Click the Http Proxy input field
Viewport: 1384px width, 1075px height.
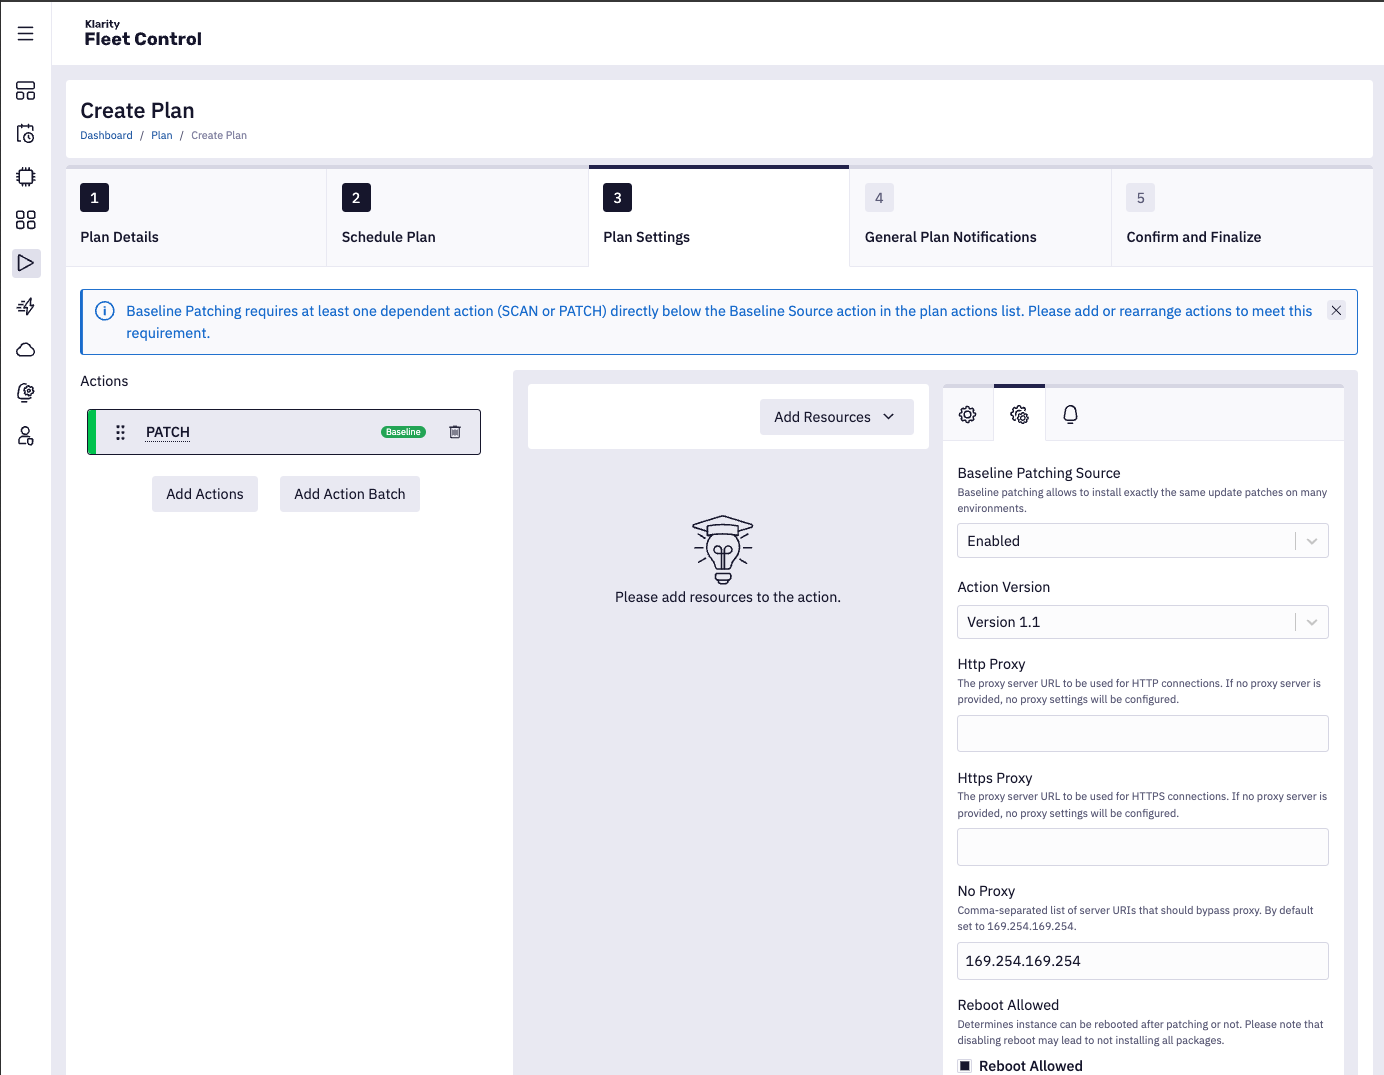1142,733
